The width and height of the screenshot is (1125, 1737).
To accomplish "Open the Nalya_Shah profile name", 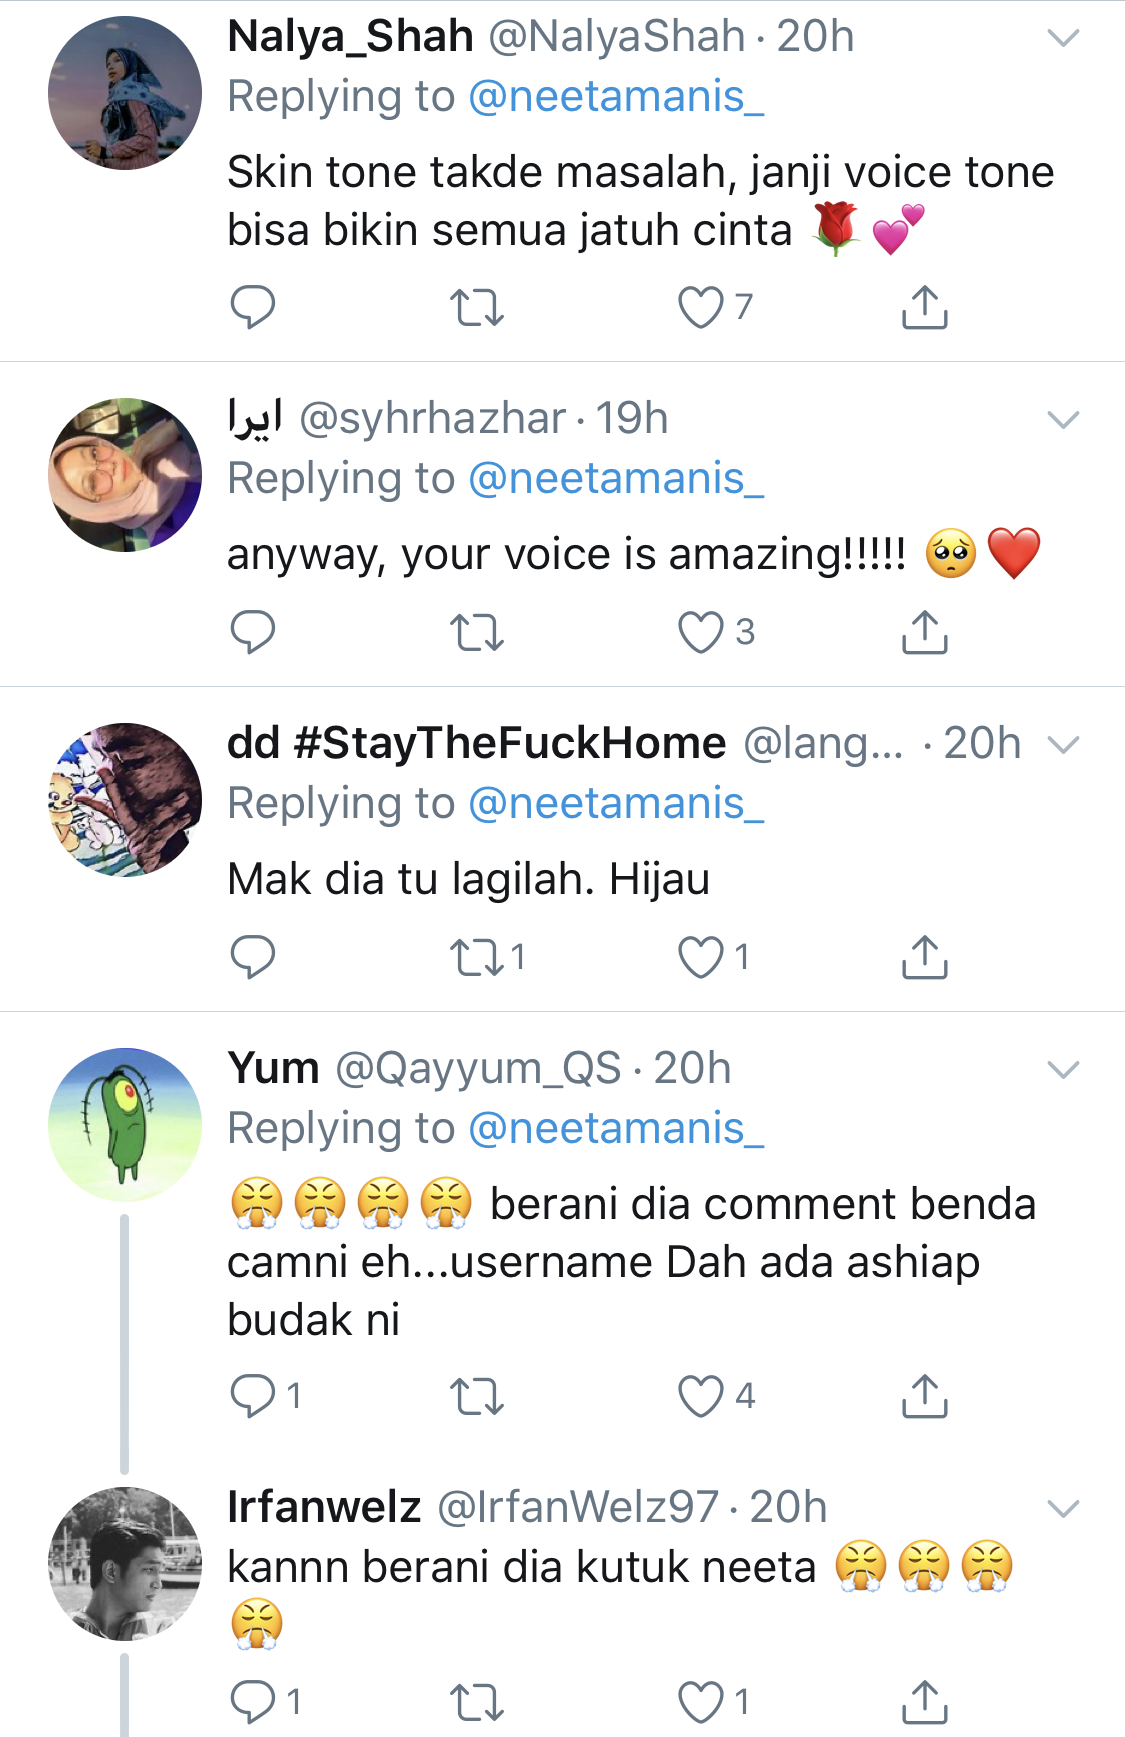I will click(x=350, y=37).
